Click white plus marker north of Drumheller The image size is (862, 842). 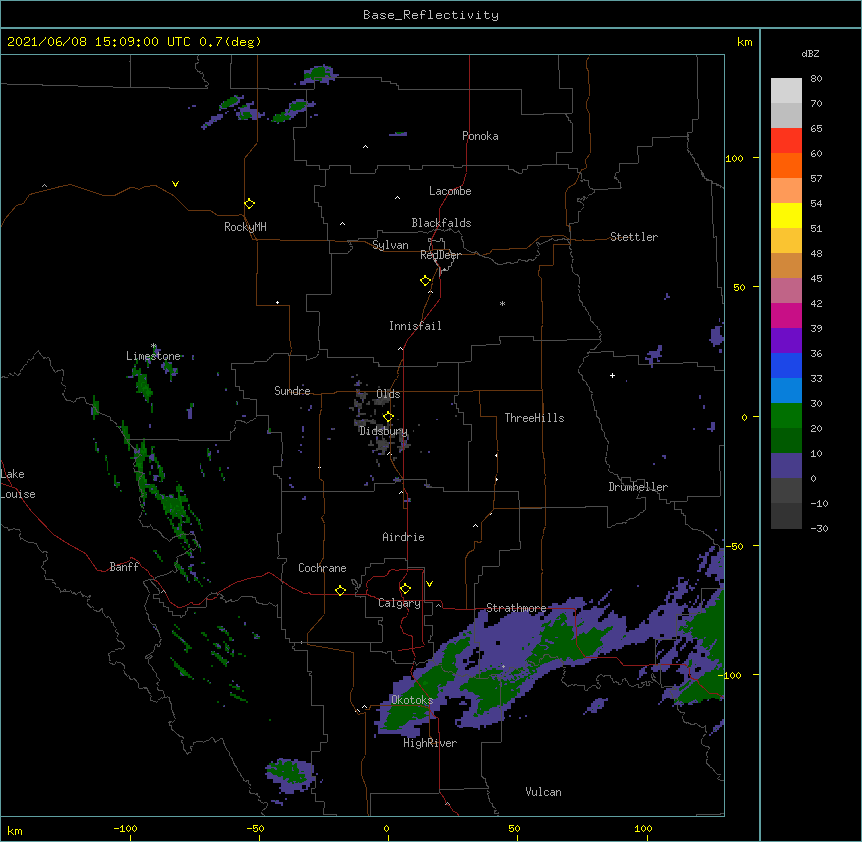[x=612, y=375]
